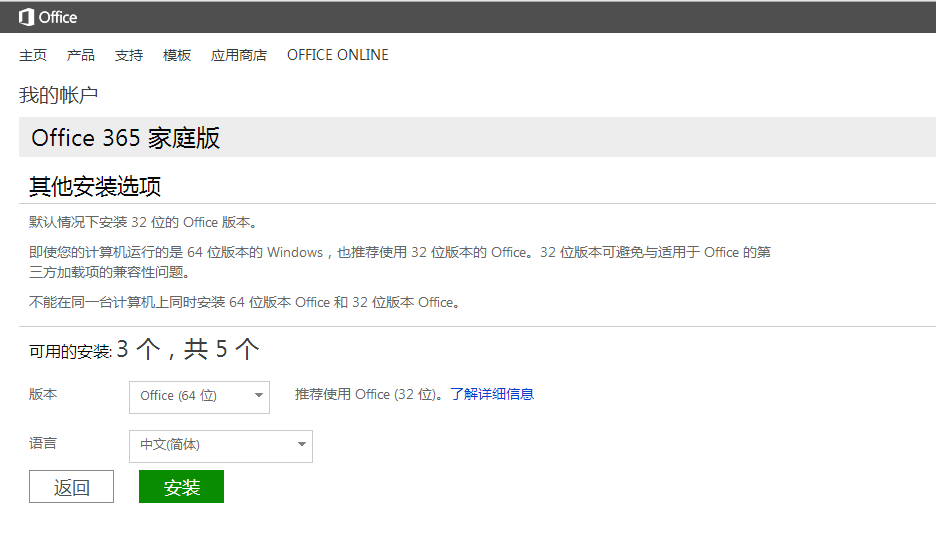Screen dimensions: 936x540
Task: Open the 支持 navigation item
Action: pyautogui.click(x=129, y=55)
